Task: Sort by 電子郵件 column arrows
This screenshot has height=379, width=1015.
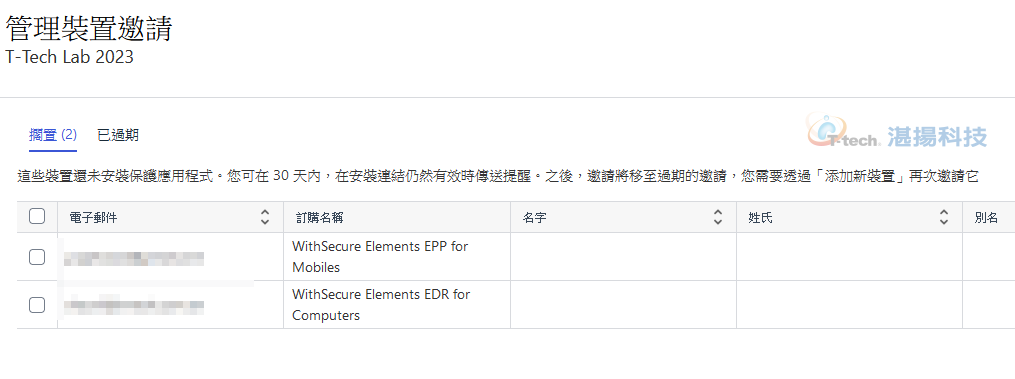Action: (264, 218)
